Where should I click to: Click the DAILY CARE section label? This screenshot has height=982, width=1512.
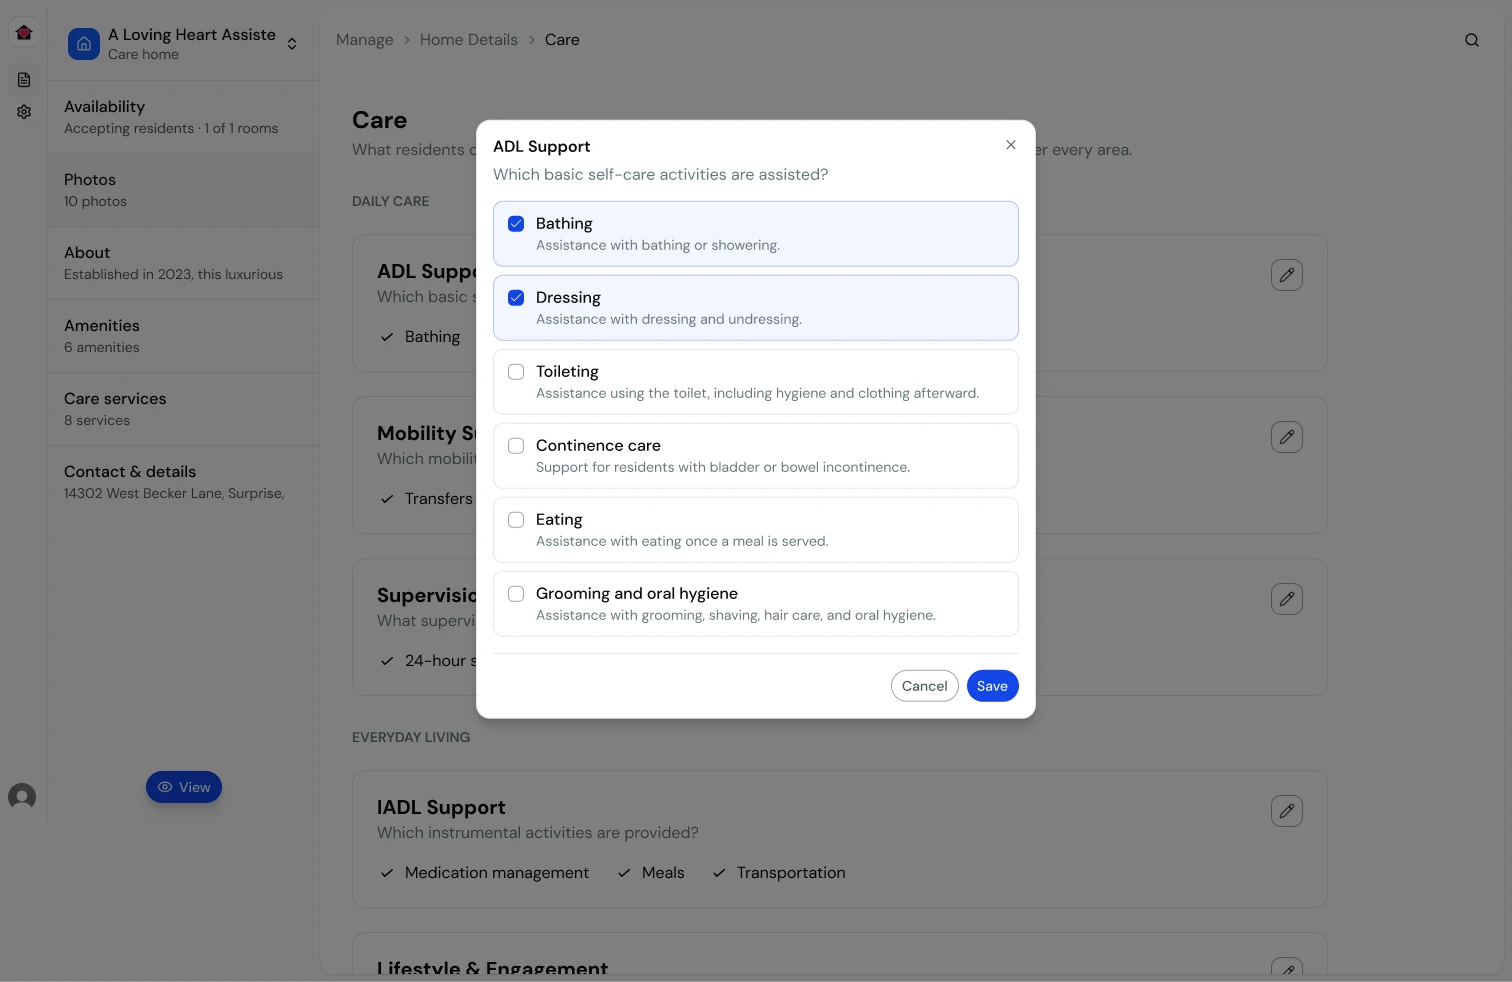coord(391,201)
